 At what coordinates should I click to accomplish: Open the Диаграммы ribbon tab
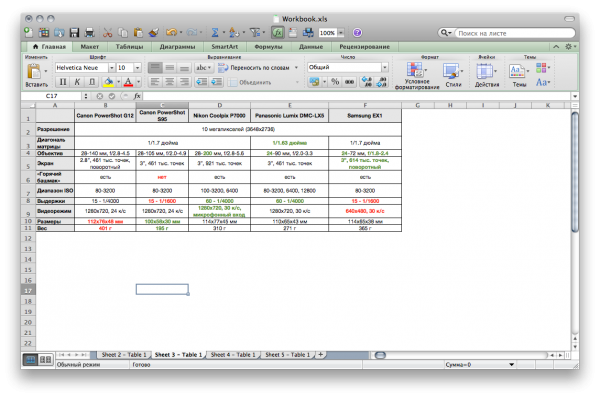[177, 47]
